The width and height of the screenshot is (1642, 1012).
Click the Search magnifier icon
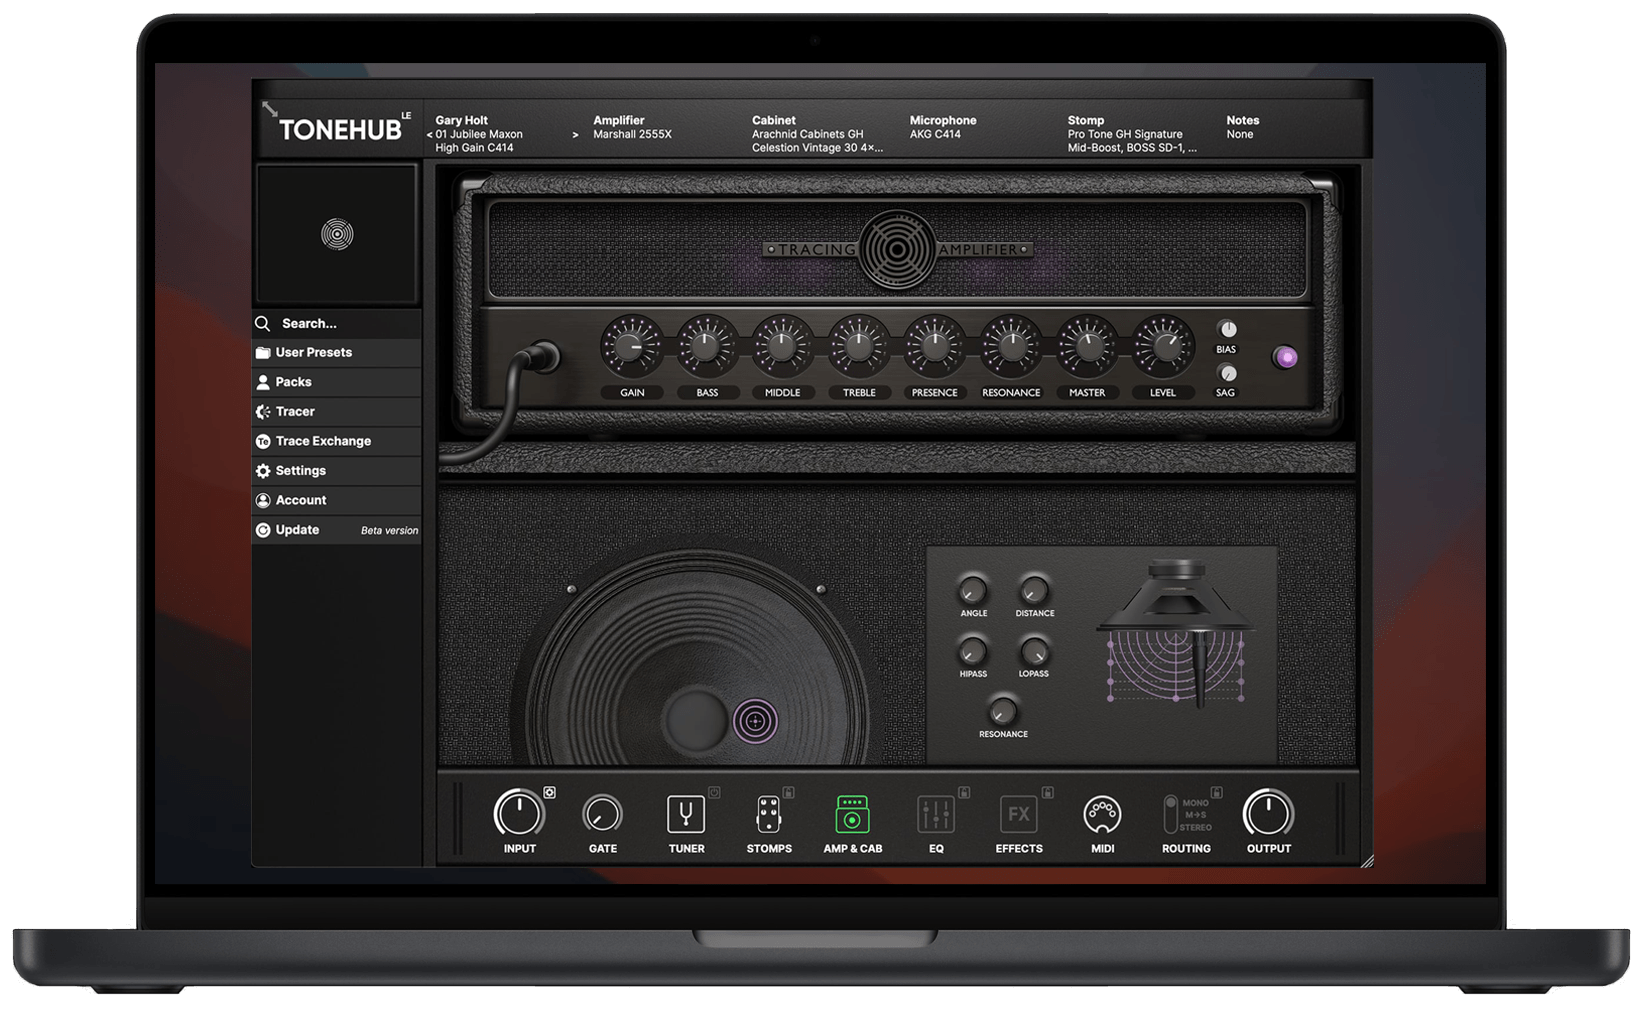[x=263, y=323]
